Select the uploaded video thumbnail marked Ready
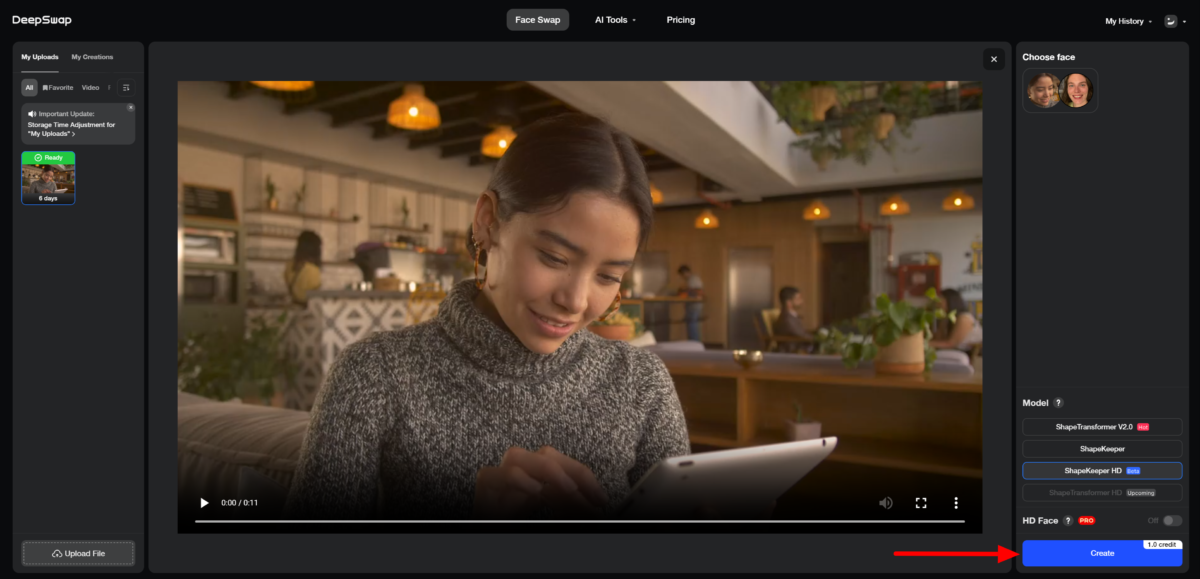Screen dimensions: 1200x579 point(48,178)
